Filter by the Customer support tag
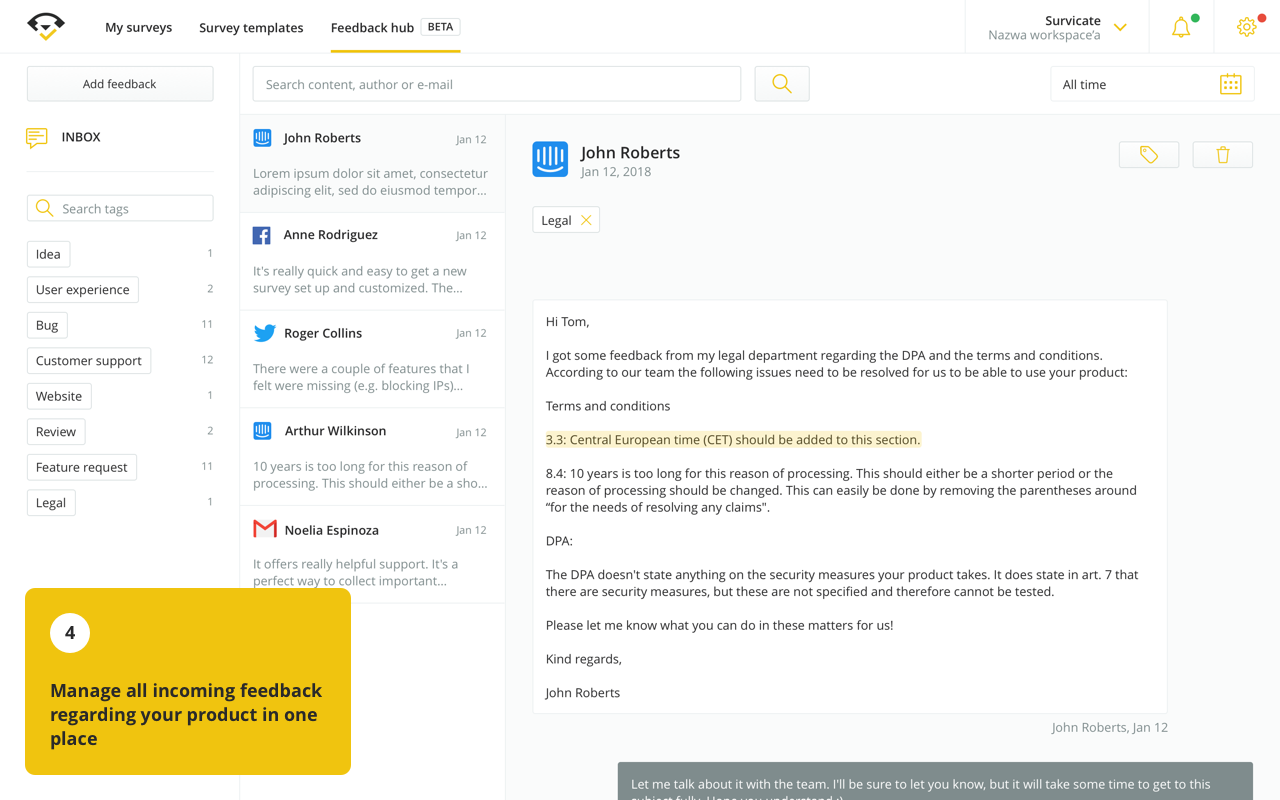This screenshot has width=1280, height=800. point(89,360)
